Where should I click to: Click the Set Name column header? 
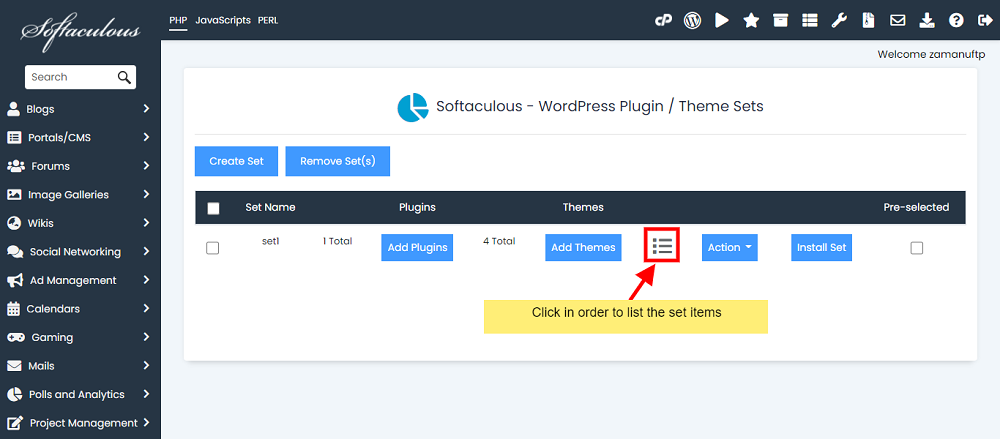270,207
